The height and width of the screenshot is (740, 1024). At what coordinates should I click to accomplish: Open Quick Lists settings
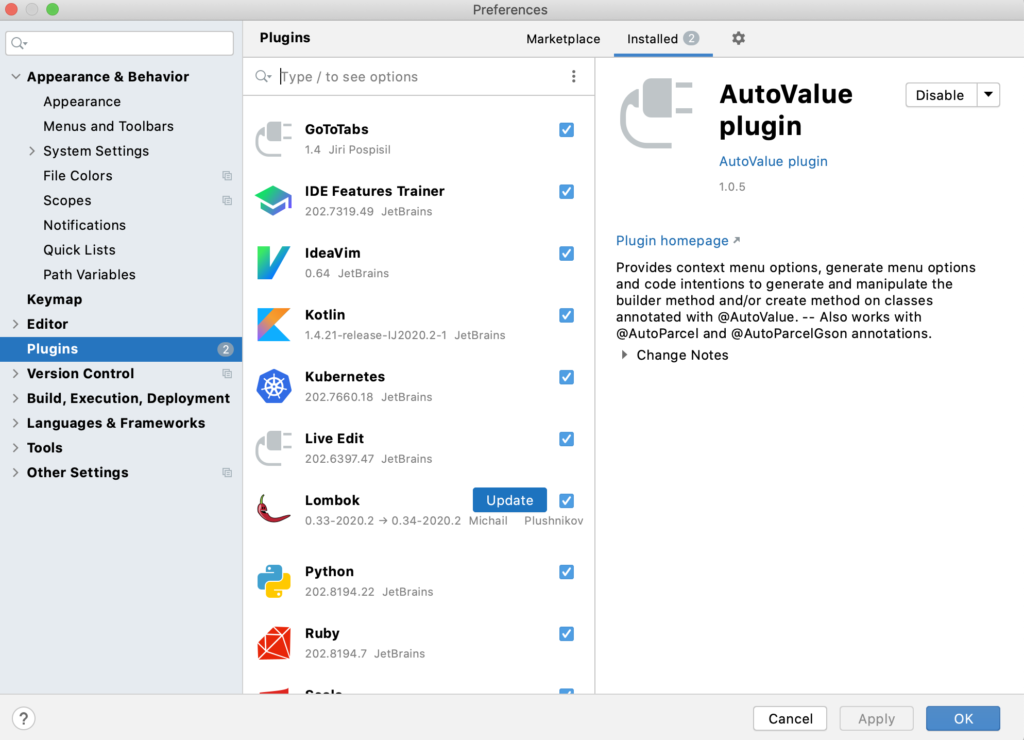(x=79, y=249)
